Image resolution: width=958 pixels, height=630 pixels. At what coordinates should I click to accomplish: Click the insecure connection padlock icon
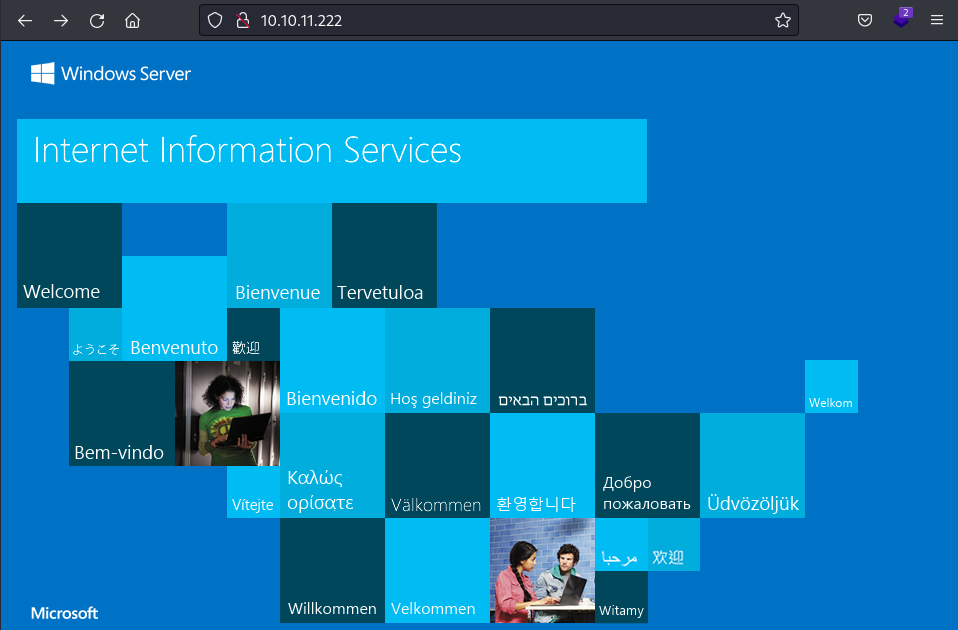tap(243, 21)
